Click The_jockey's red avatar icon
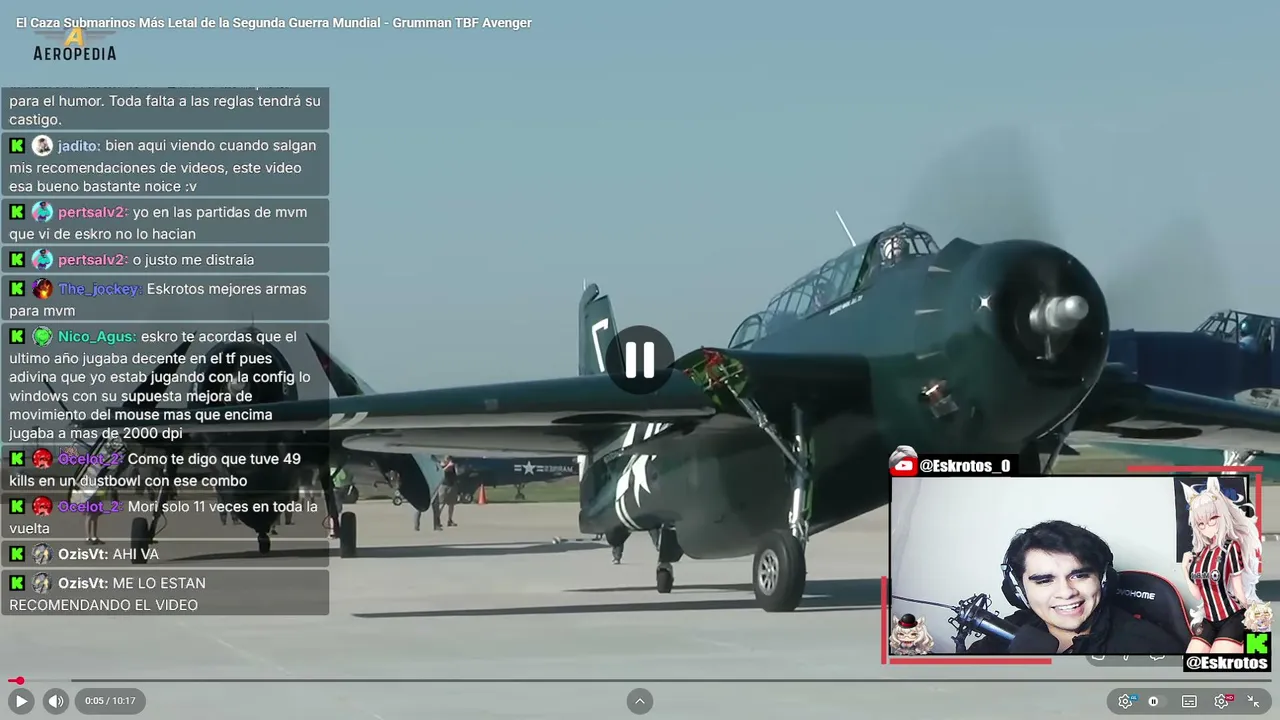Screen dimensions: 1280x720 [x=42, y=289]
